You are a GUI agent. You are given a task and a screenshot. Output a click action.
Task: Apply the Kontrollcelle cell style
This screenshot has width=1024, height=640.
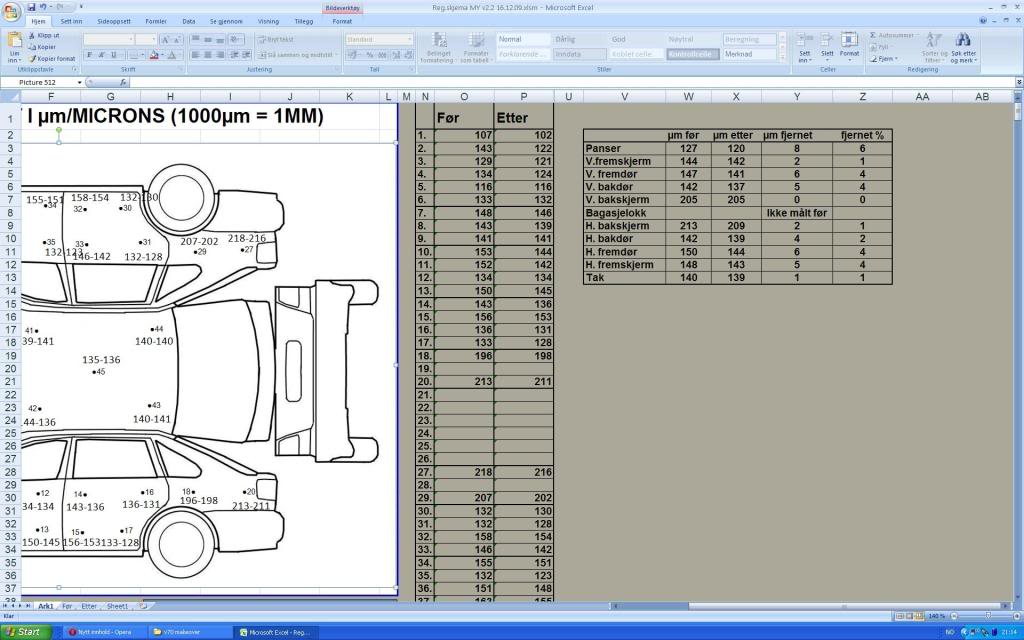point(692,54)
